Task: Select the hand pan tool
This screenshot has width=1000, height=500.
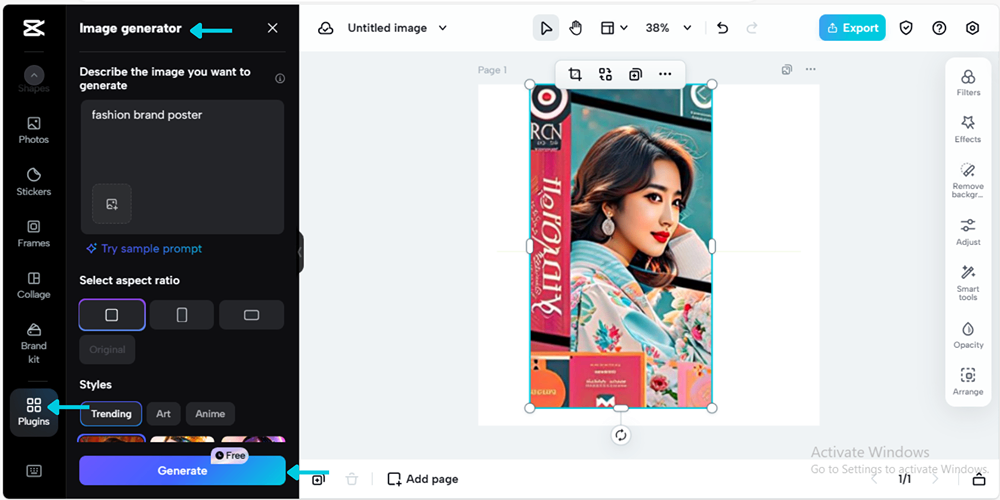Action: coord(576,28)
